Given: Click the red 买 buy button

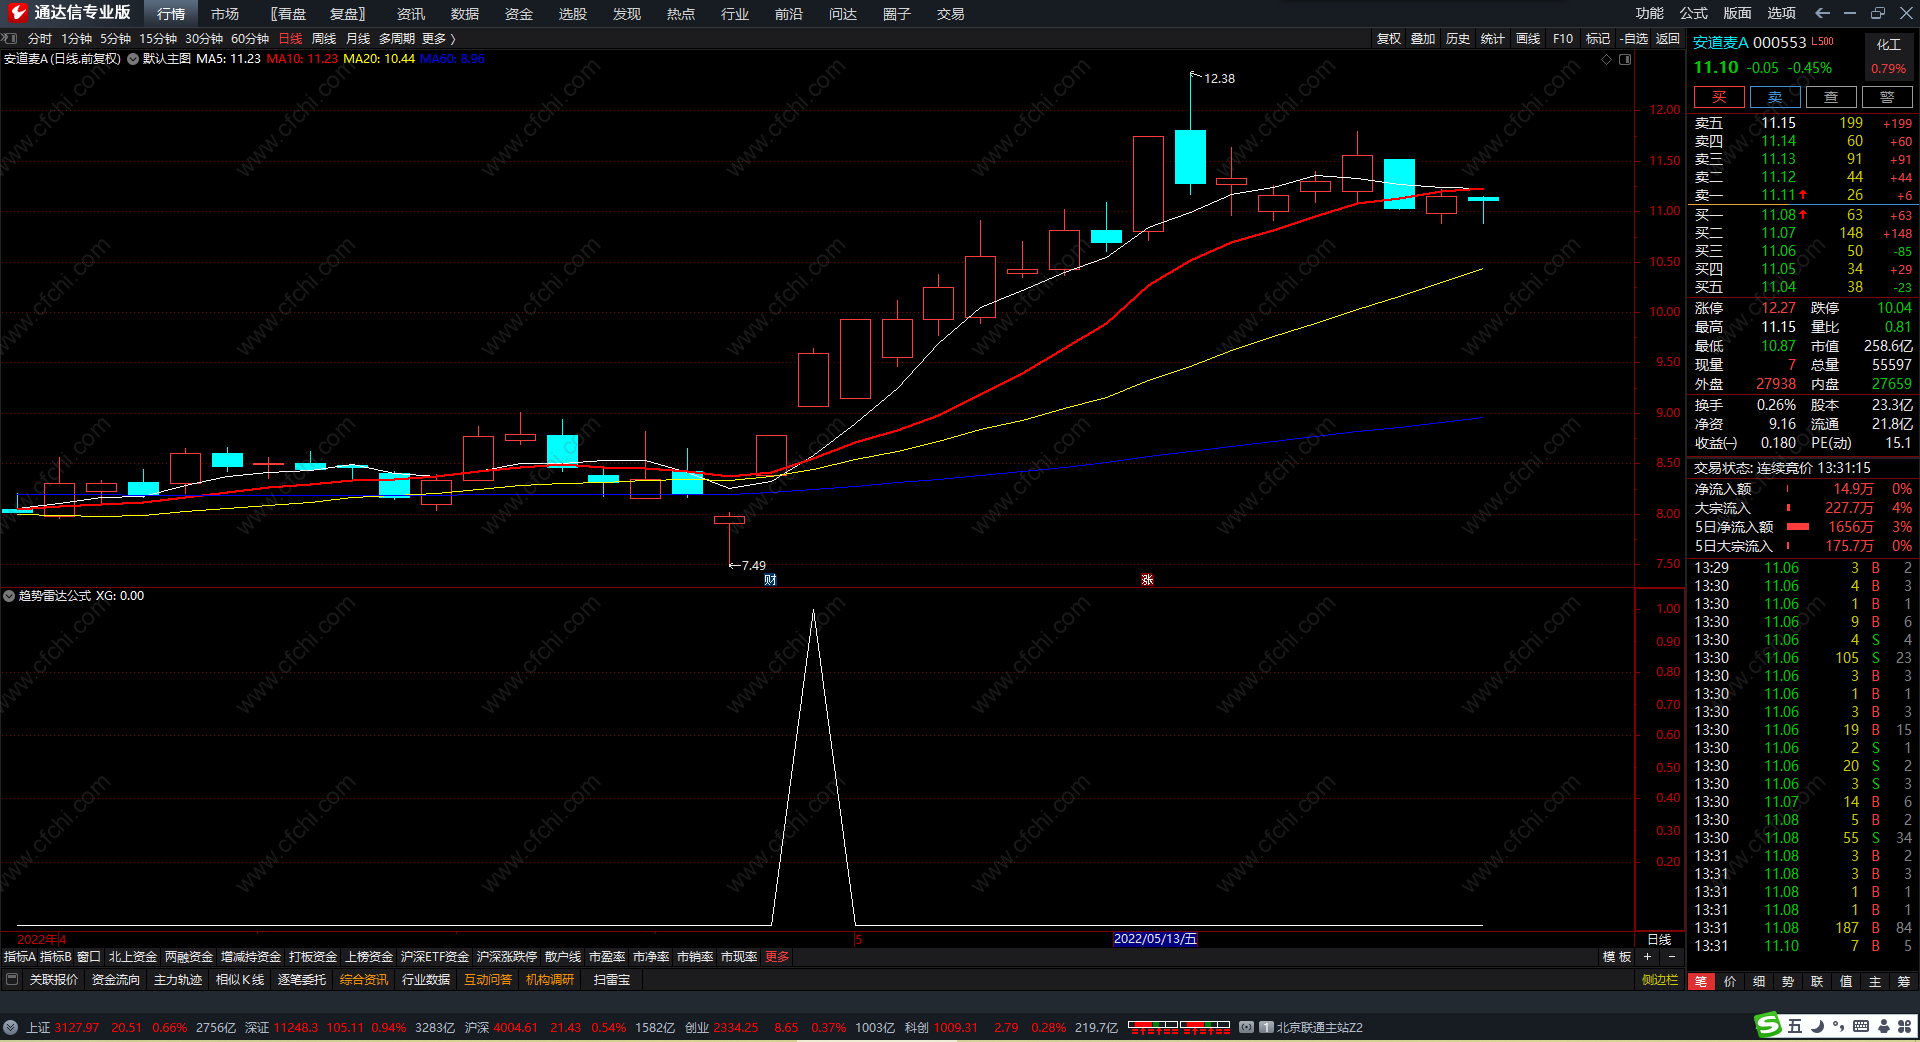Looking at the screenshot, I should point(1719,97).
